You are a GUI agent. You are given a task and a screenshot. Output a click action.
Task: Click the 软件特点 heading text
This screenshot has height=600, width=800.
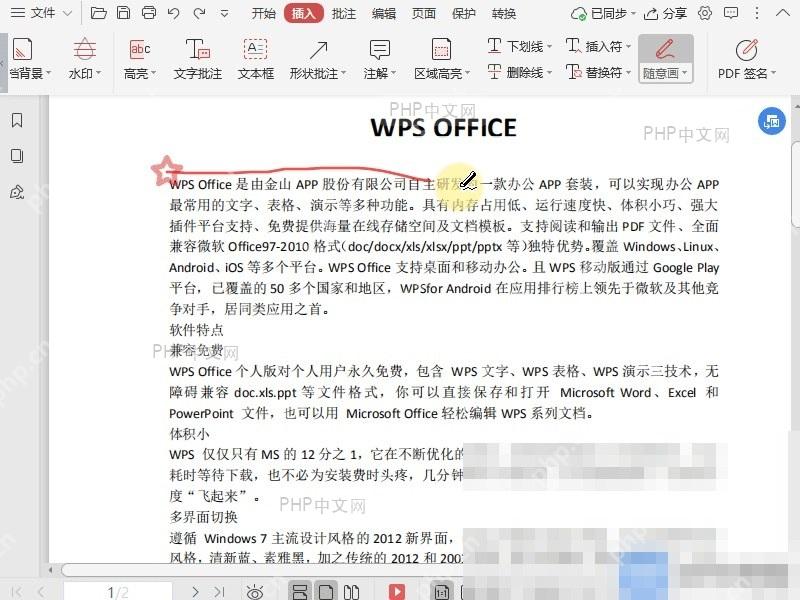pos(196,330)
